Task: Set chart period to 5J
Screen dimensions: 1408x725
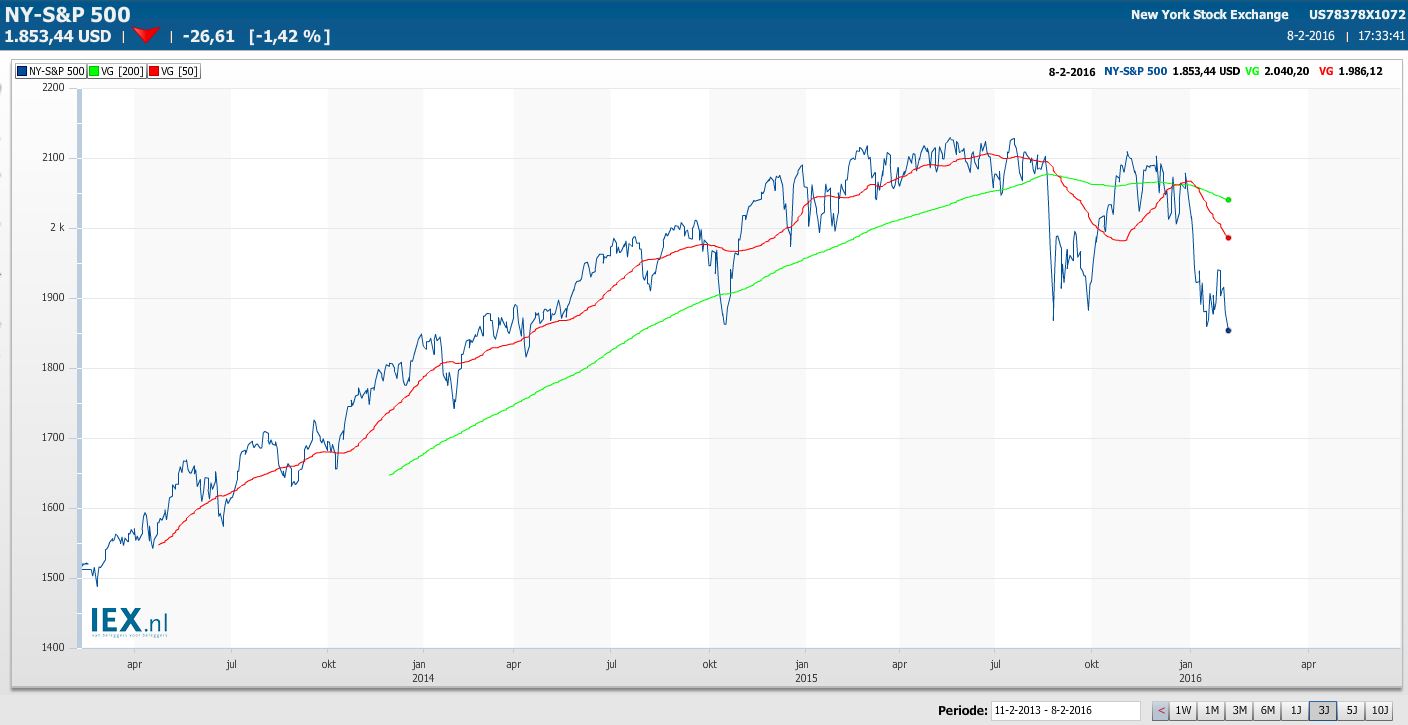Action: tap(1351, 711)
